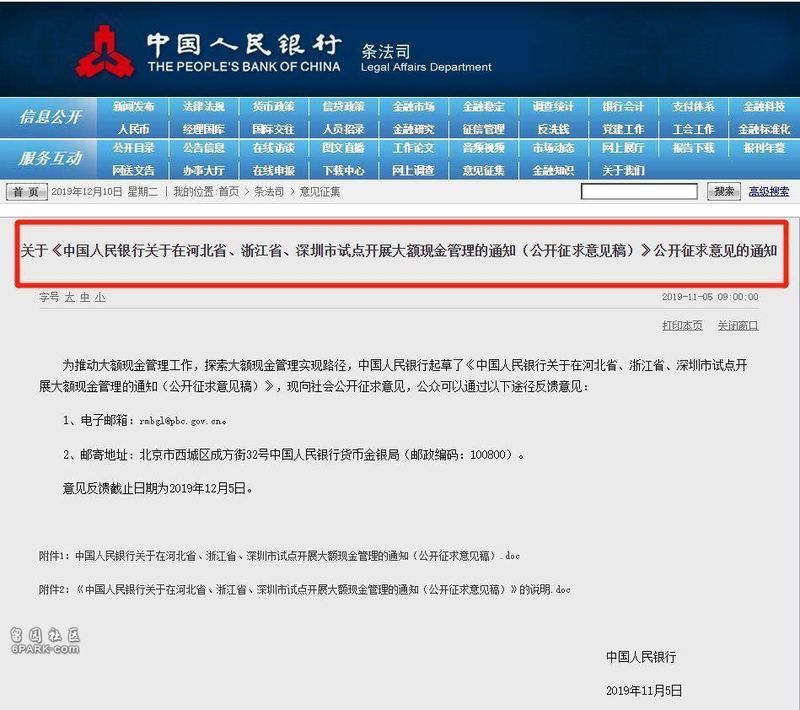Follow the 条法司 breadcrumb link

[x=269, y=192]
